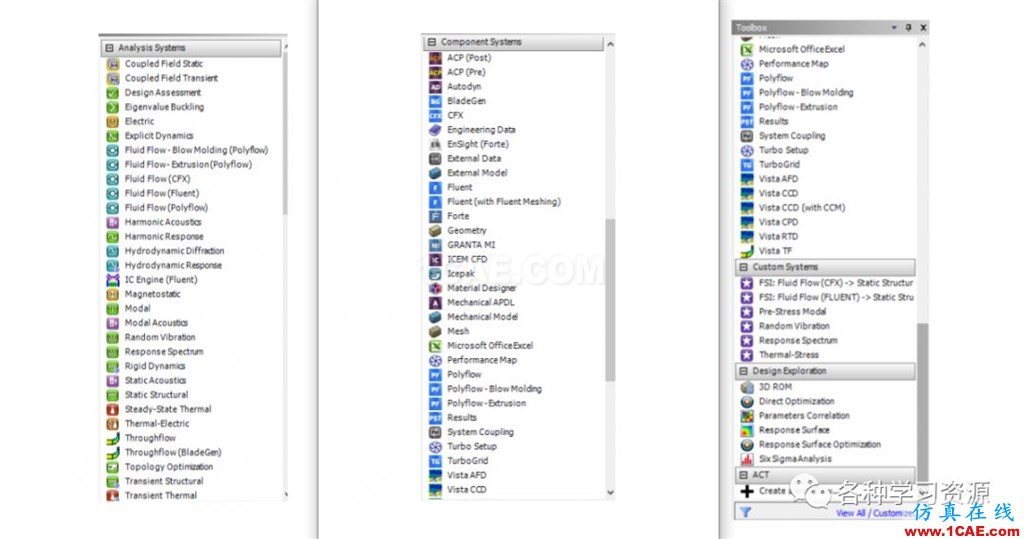1024x539 pixels.
Task: Click the ACP (Post) icon
Action: click(435, 58)
